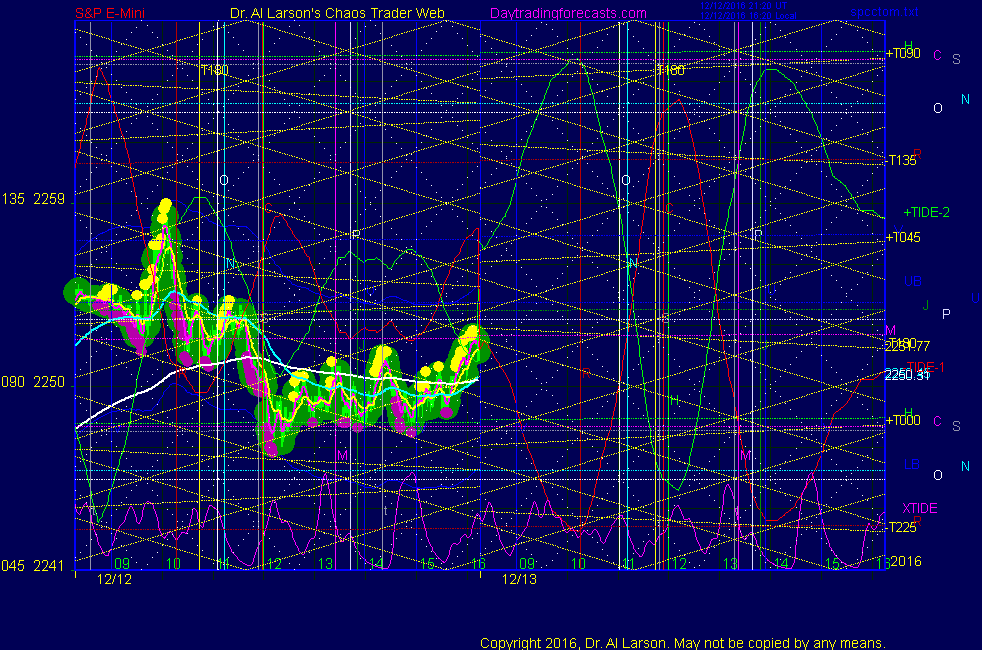The height and width of the screenshot is (650, 982).
Task: Click the '-T225' level label
Action: pyautogui.click(x=901, y=527)
